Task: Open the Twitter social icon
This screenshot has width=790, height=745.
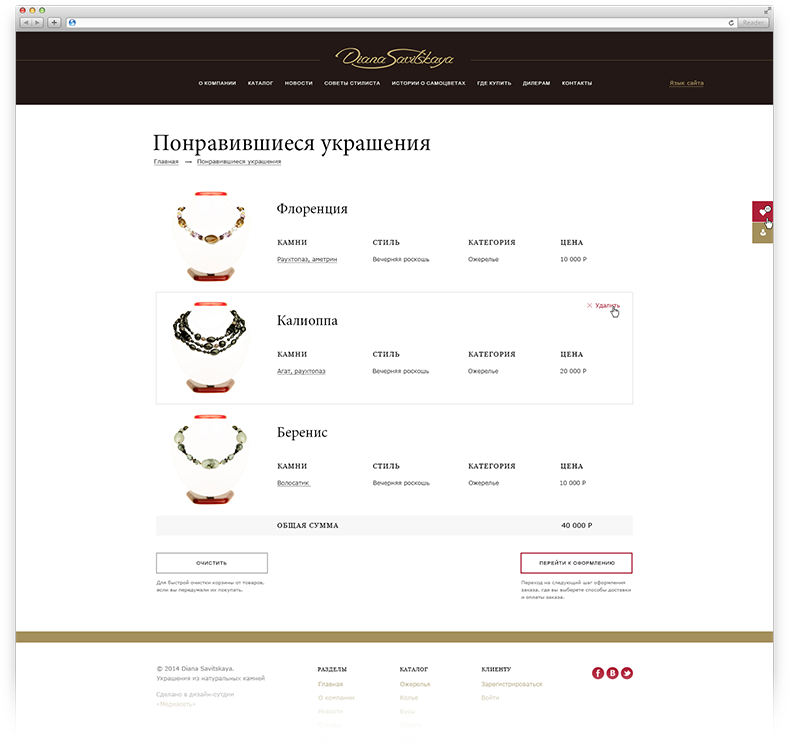Action: (627, 673)
